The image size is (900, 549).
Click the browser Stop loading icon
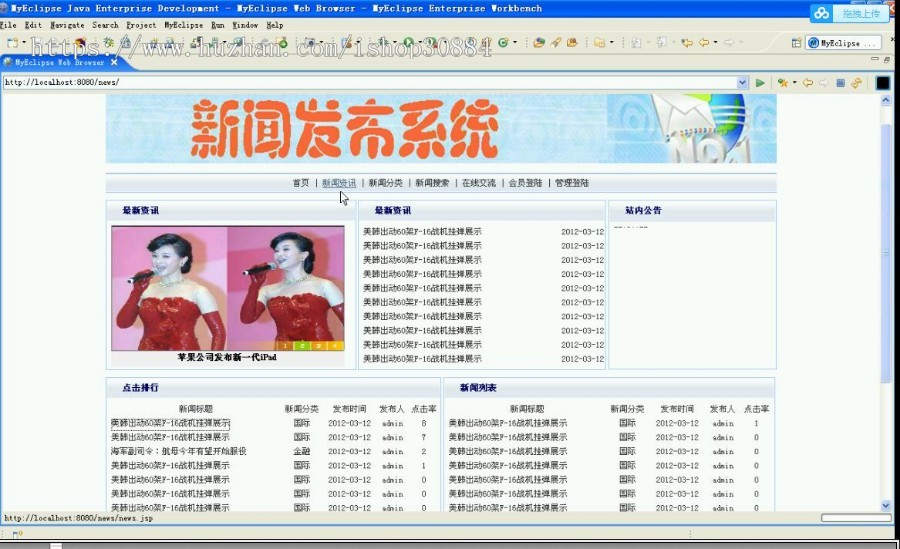840,83
